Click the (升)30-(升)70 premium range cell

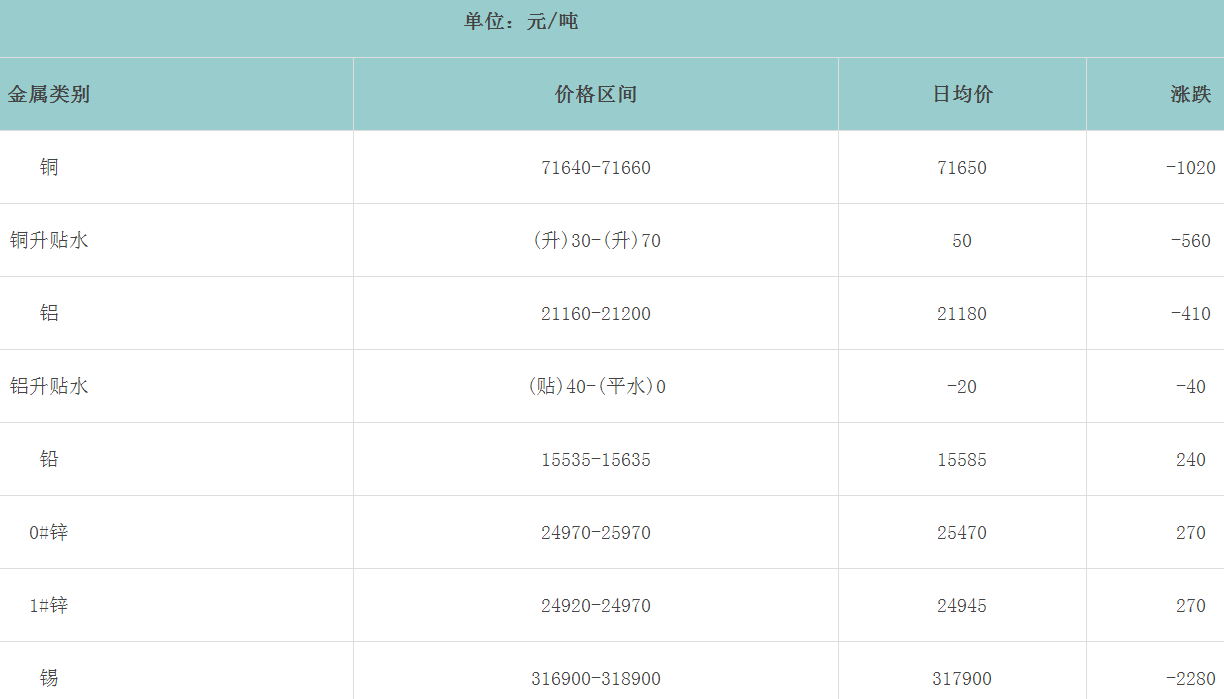[596, 241]
